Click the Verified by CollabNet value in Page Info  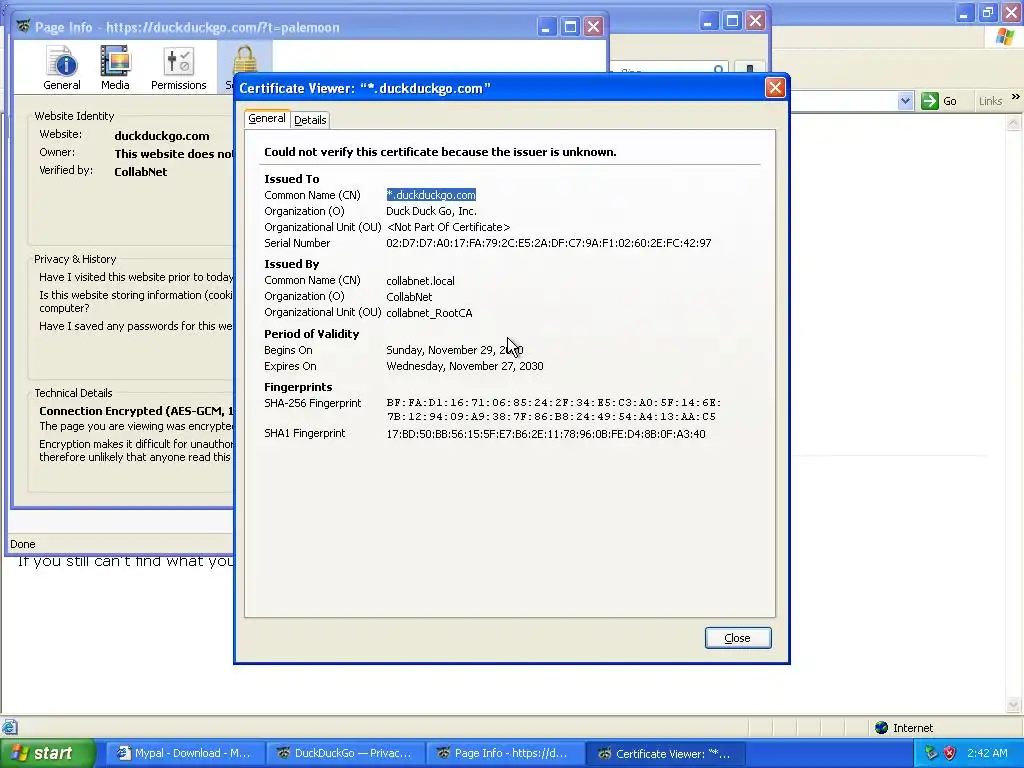140,172
